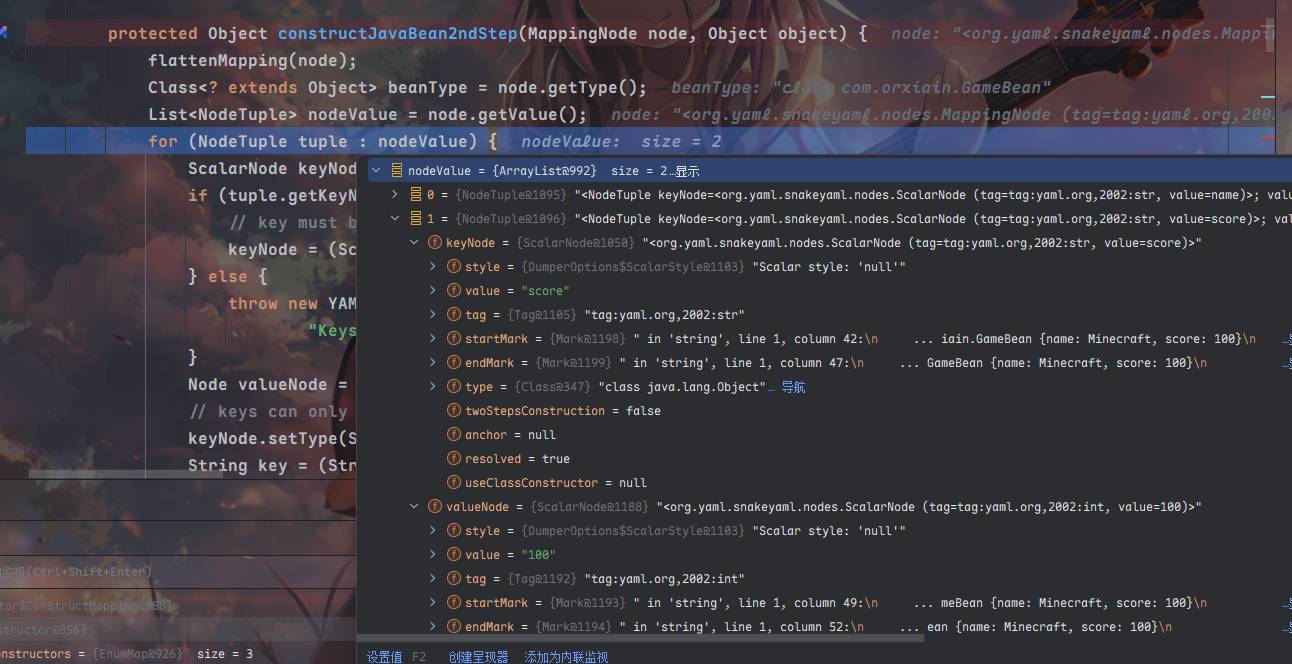This screenshot has height=664, width=1292.
Task: Collapse the nodeValue ArrayList root node
Action: 376,171
